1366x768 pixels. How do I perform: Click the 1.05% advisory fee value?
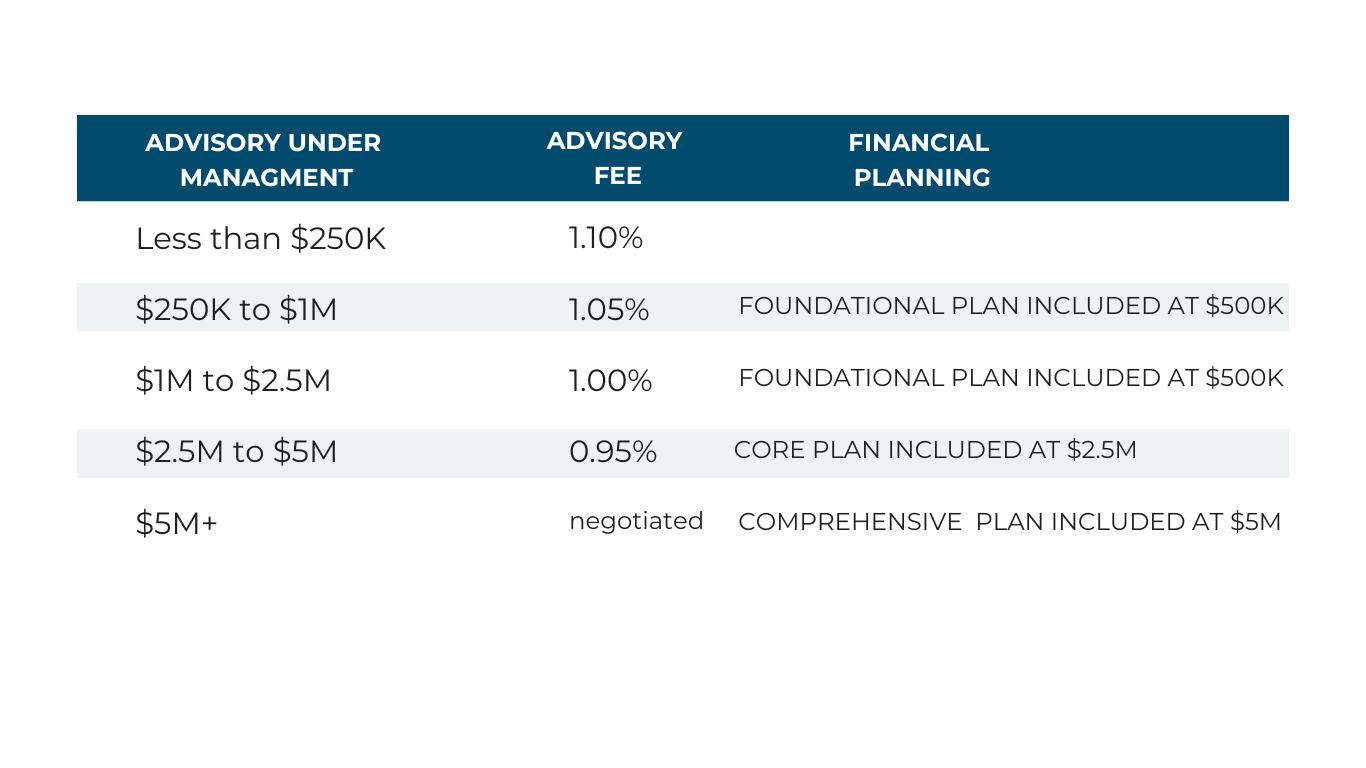[x=609, y=310]
